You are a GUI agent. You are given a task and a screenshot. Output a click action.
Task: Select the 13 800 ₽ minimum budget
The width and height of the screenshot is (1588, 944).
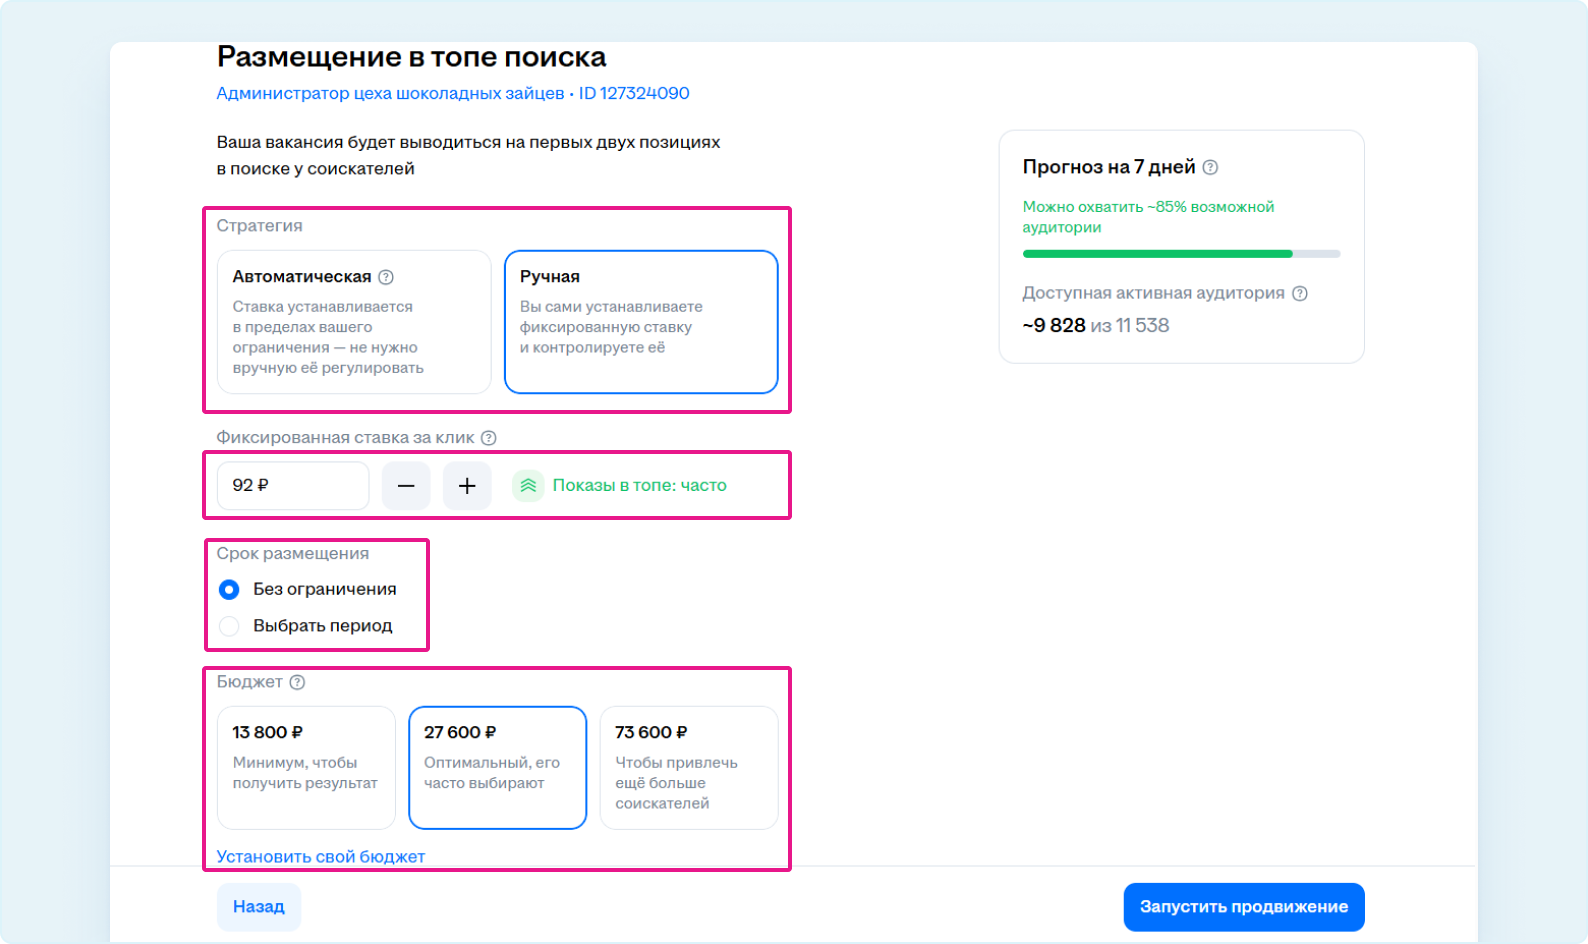(x=306, y=768)
